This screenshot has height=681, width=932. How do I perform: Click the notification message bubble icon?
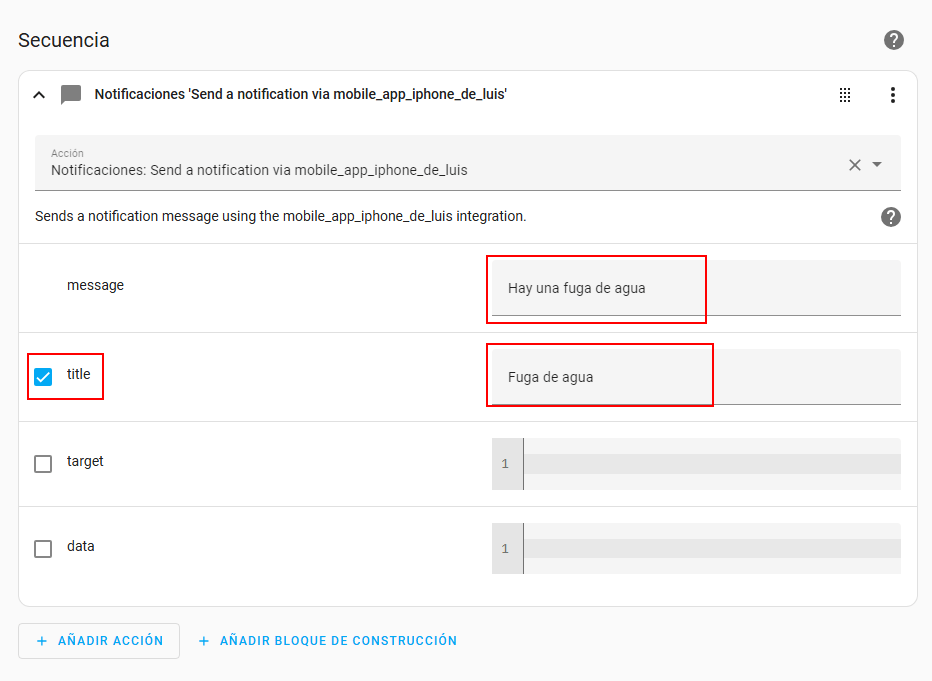pyautogui.click(x=71, y=95)
